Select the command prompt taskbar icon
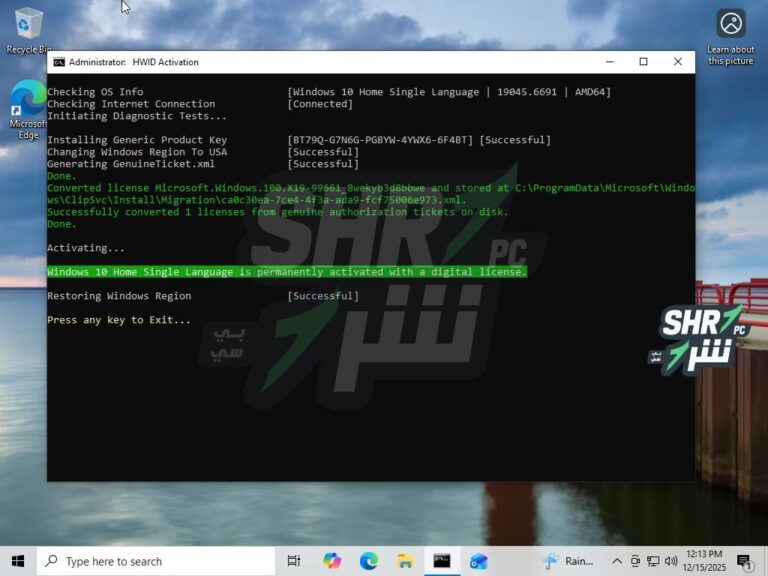The width and height of the screenshot is (768, 576). click(442, 561)
